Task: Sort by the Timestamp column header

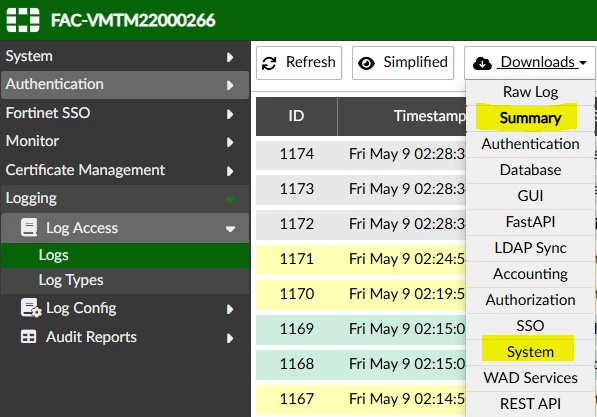Action: pos(402,116)
